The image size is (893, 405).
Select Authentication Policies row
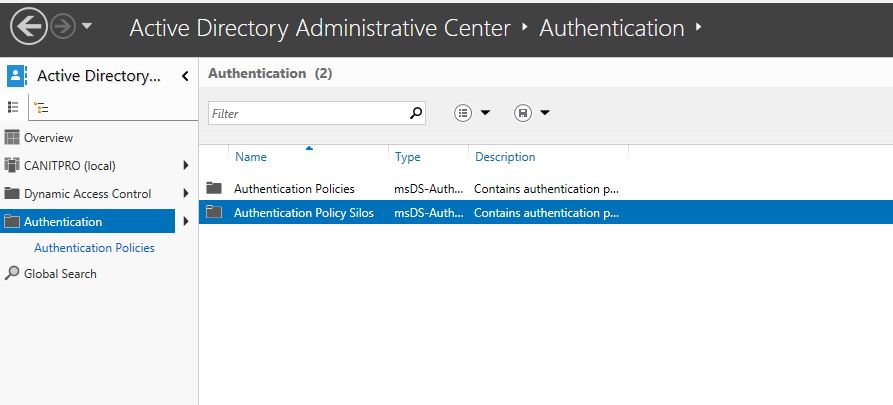click(546, 189)
